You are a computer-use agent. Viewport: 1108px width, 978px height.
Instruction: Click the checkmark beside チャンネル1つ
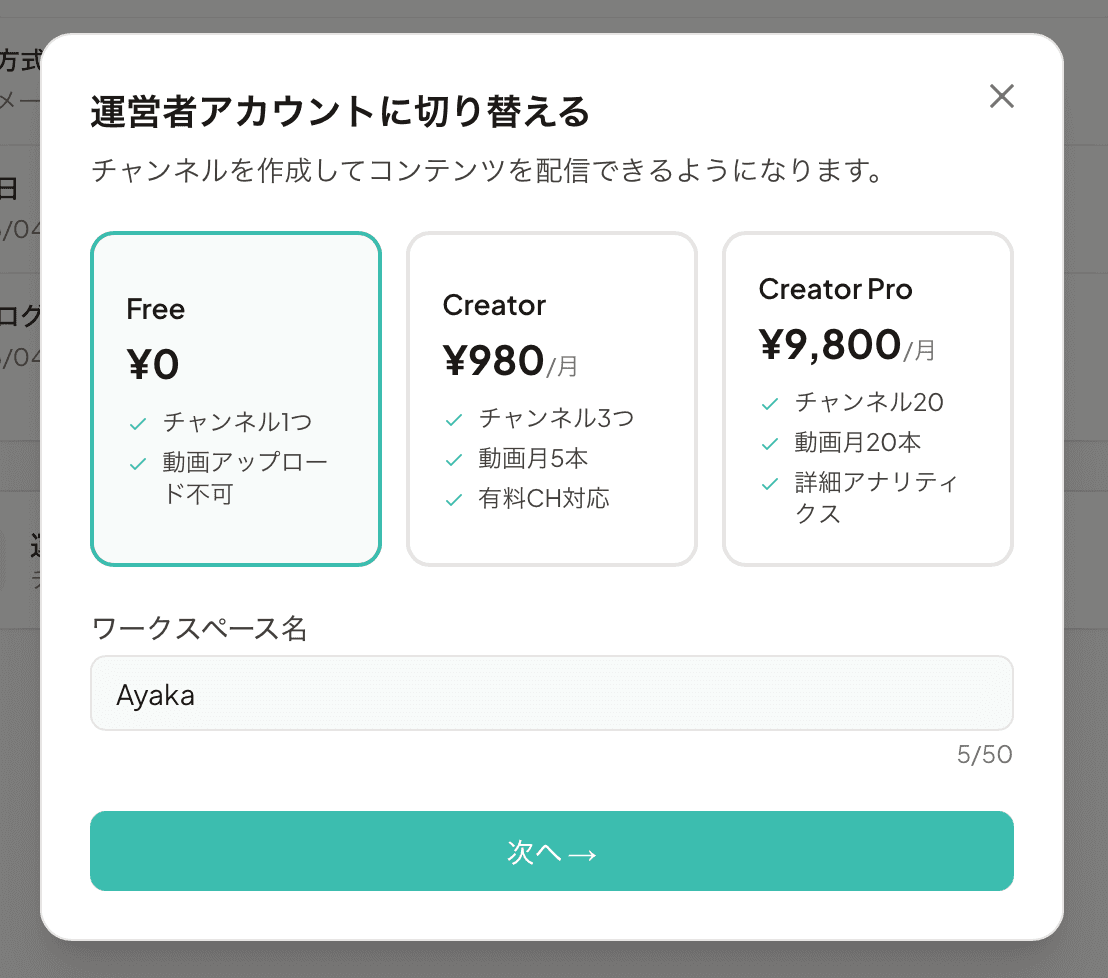(x=137, y=423)
